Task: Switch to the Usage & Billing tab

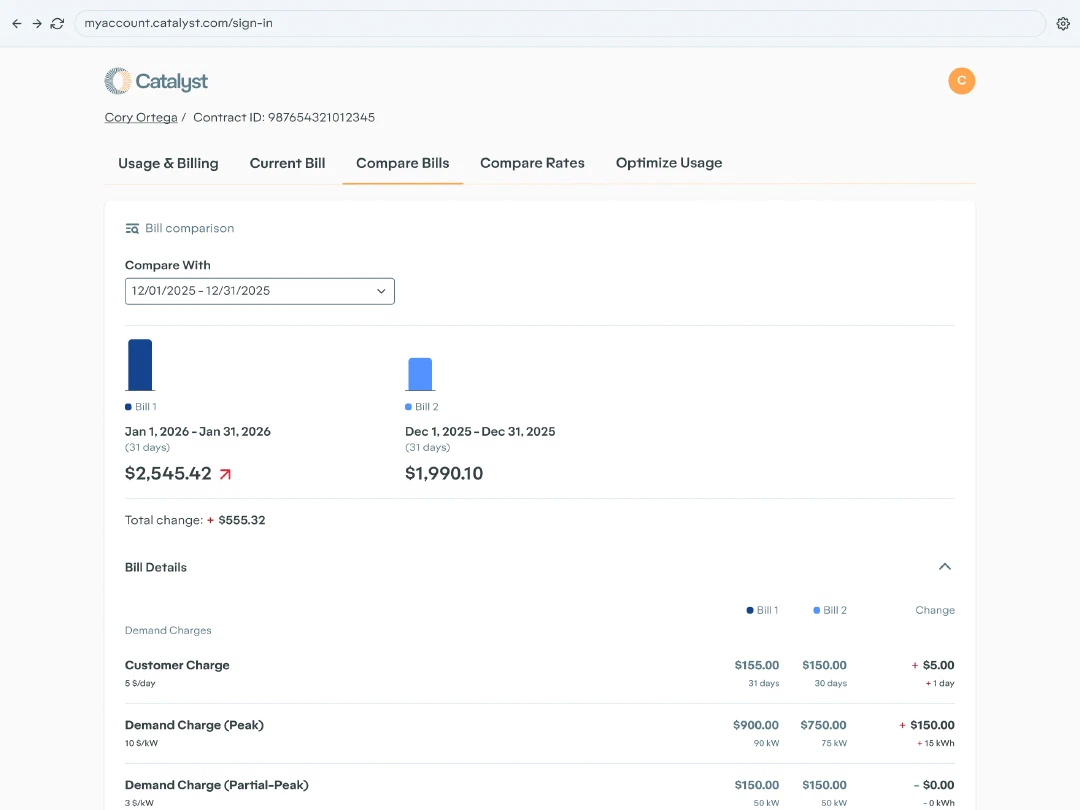Action: coord(168,163)
